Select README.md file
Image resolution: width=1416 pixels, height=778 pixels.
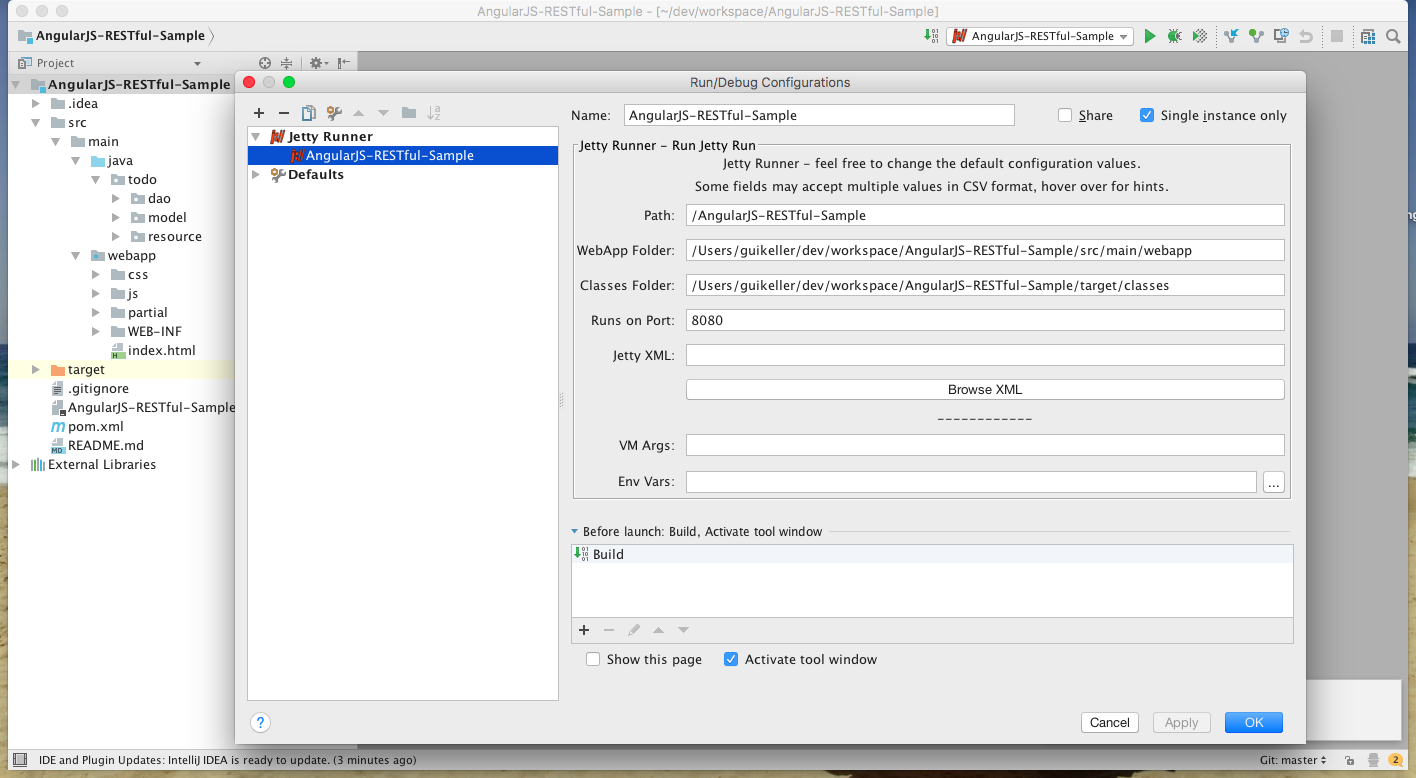[x=106, y=445]
